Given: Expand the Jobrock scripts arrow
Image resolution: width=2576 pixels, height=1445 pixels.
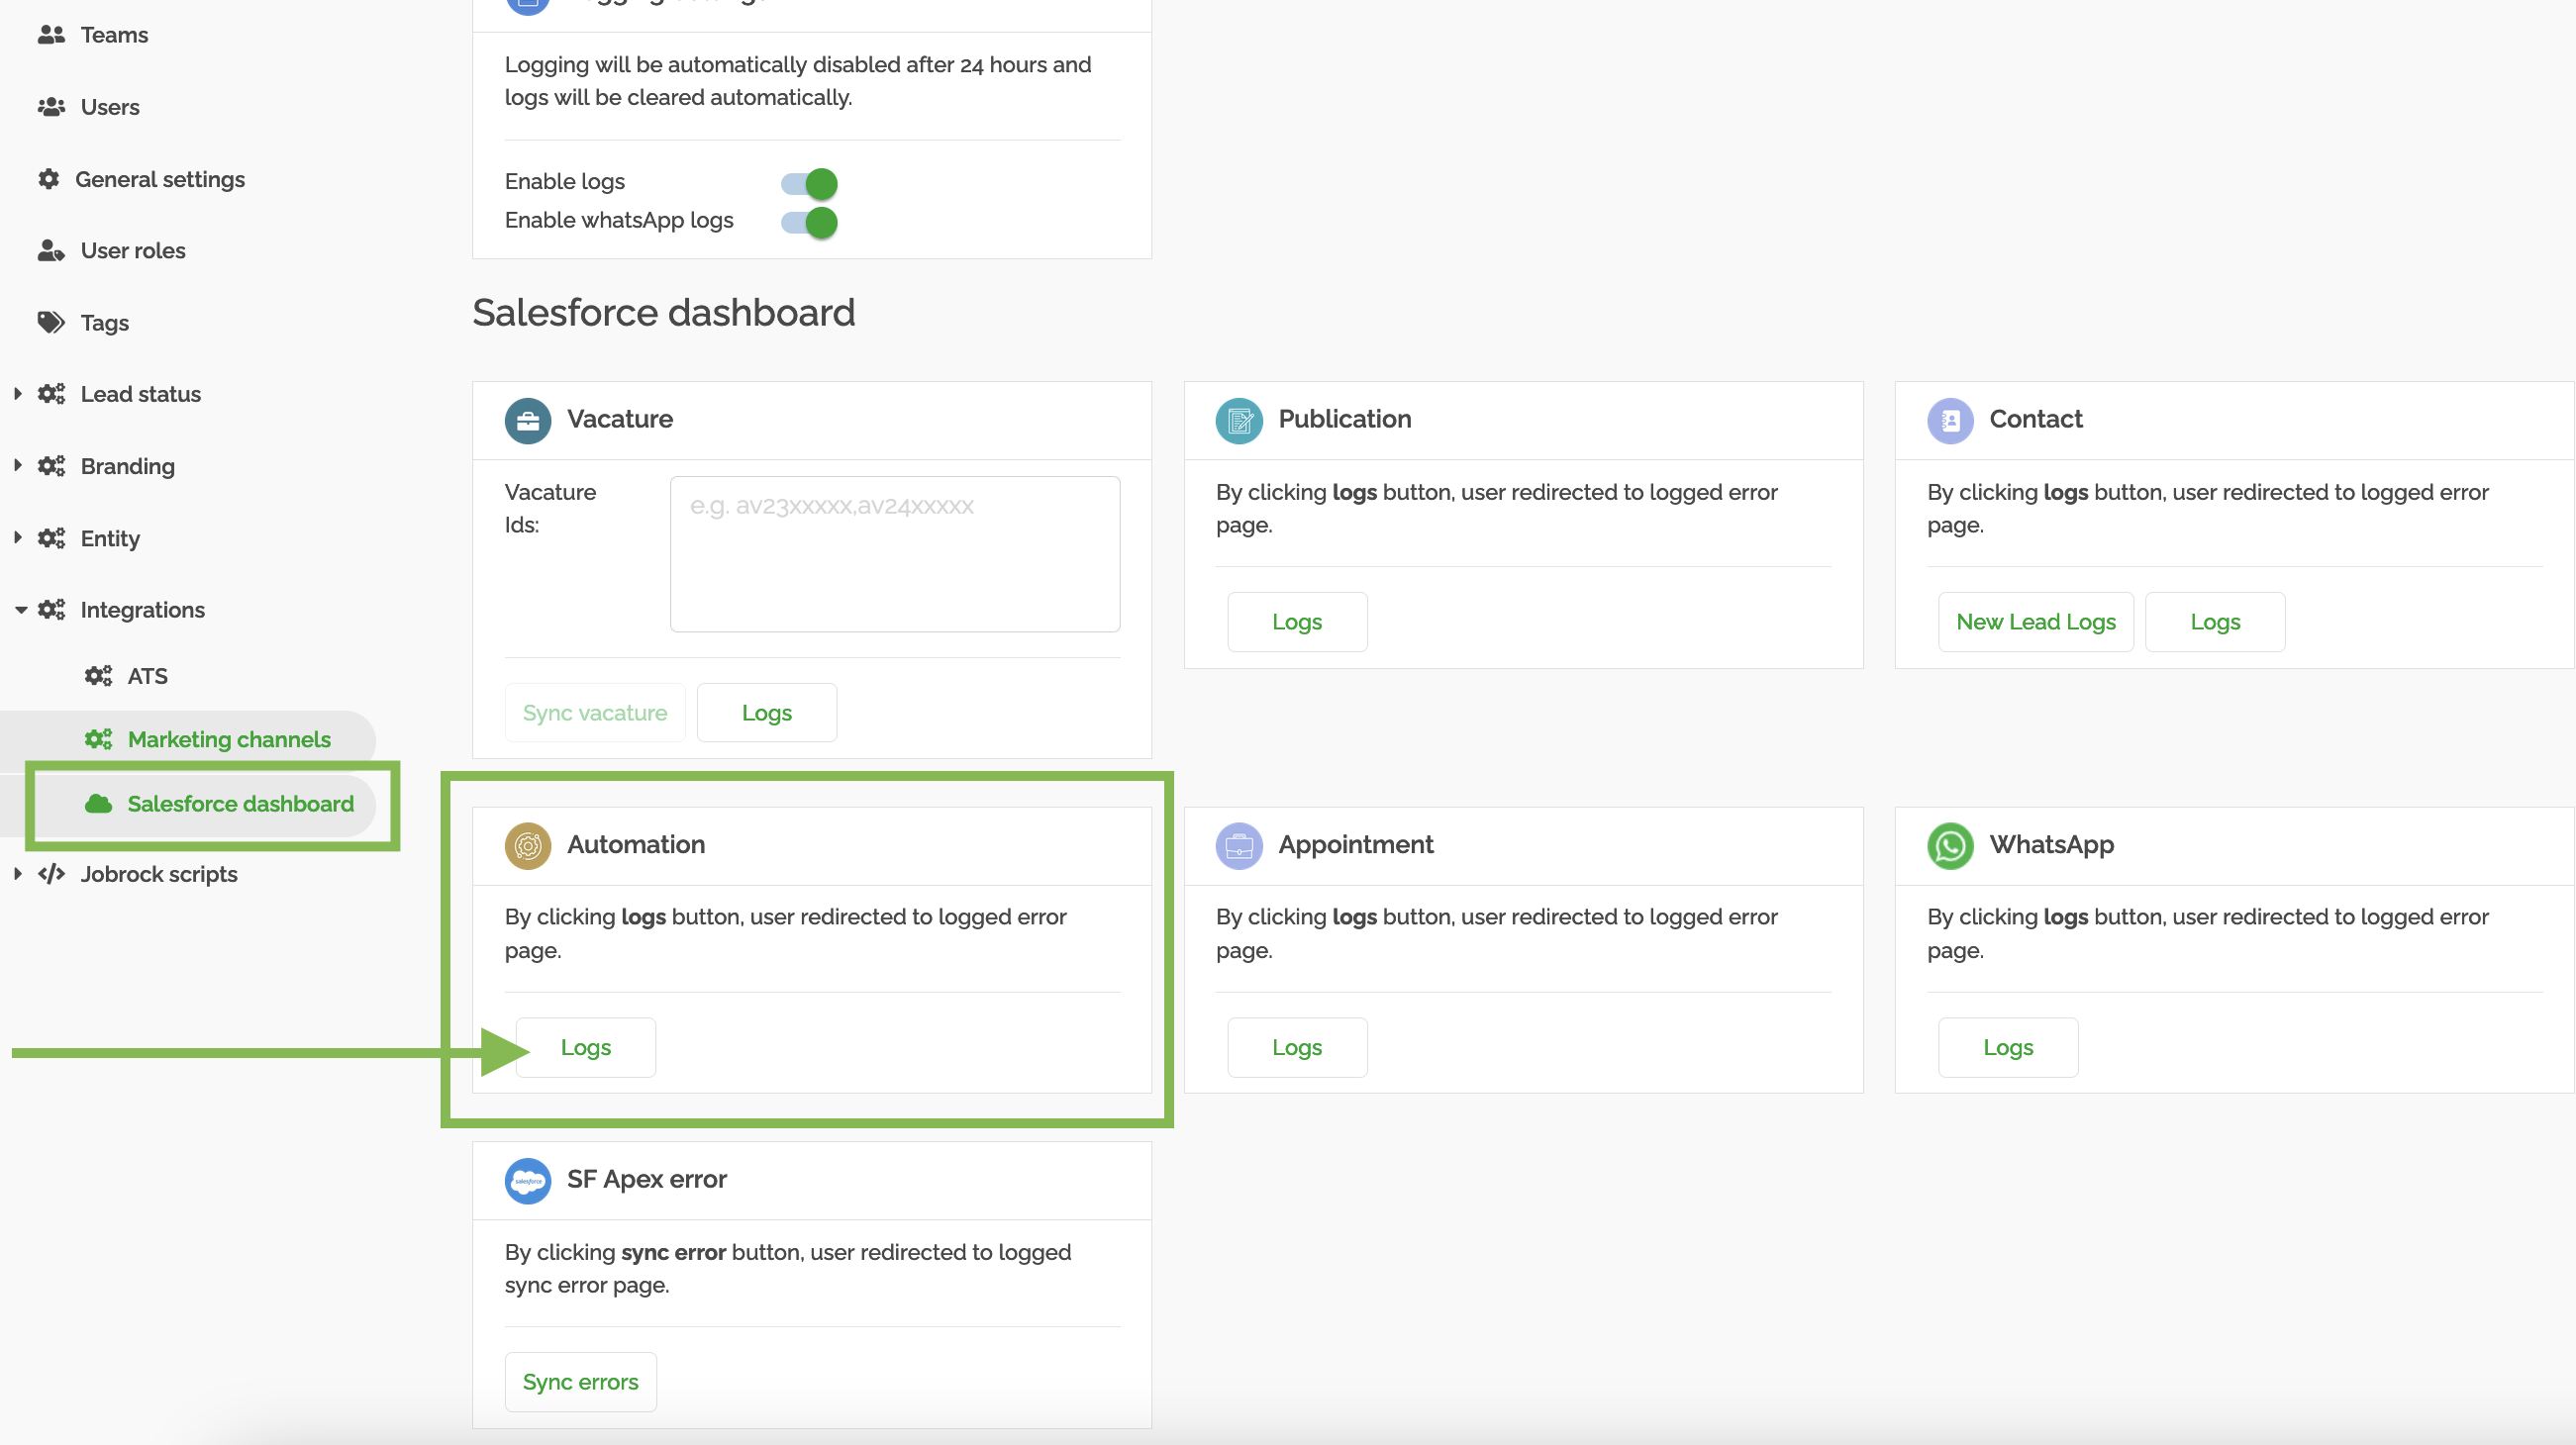Looking at the screenshot, I should [x=18, y=874].
